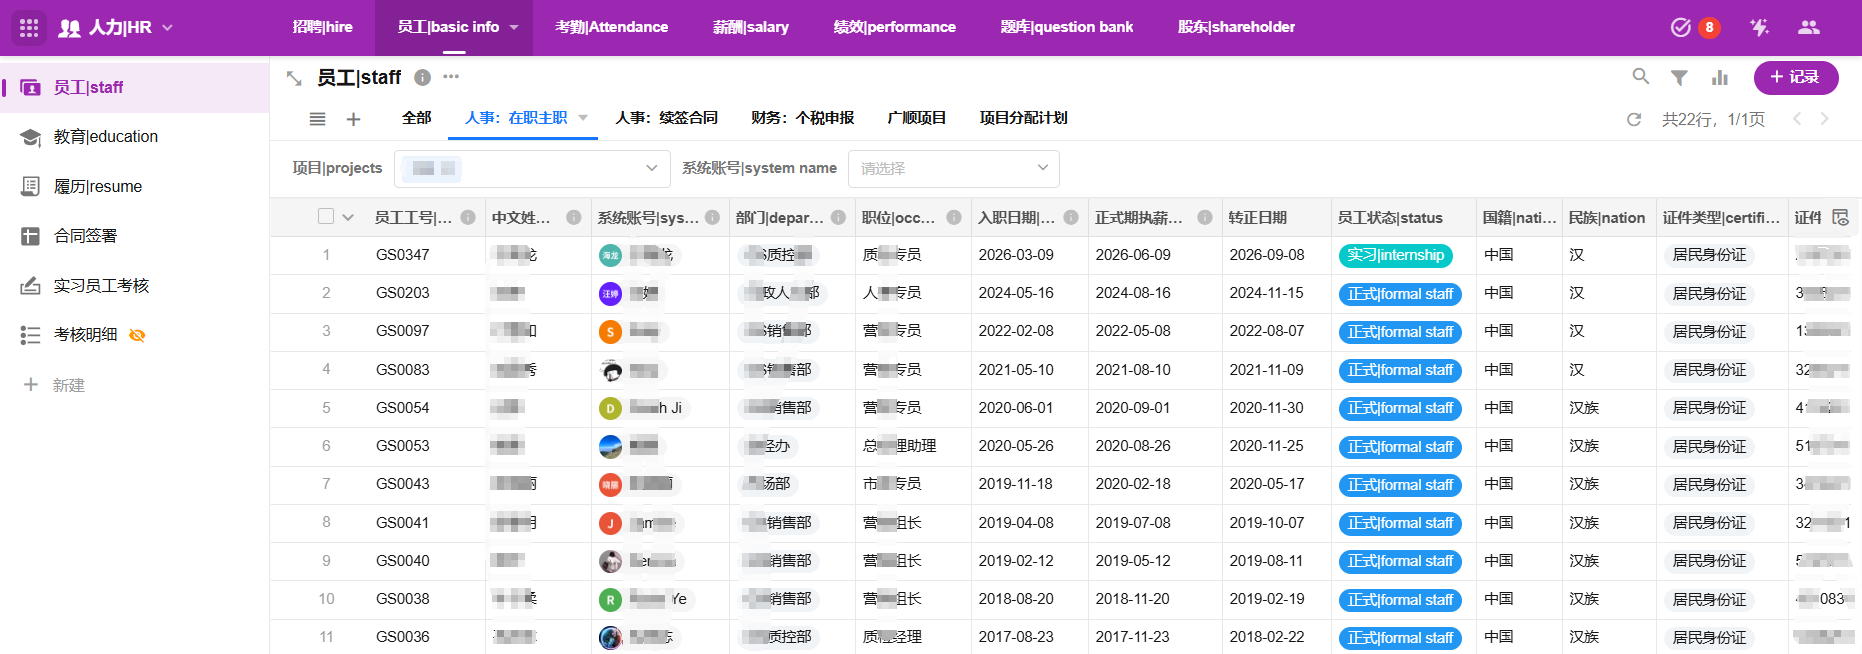
Task: Click the expand fullscreen arrows icon
Action: [294, 78]
